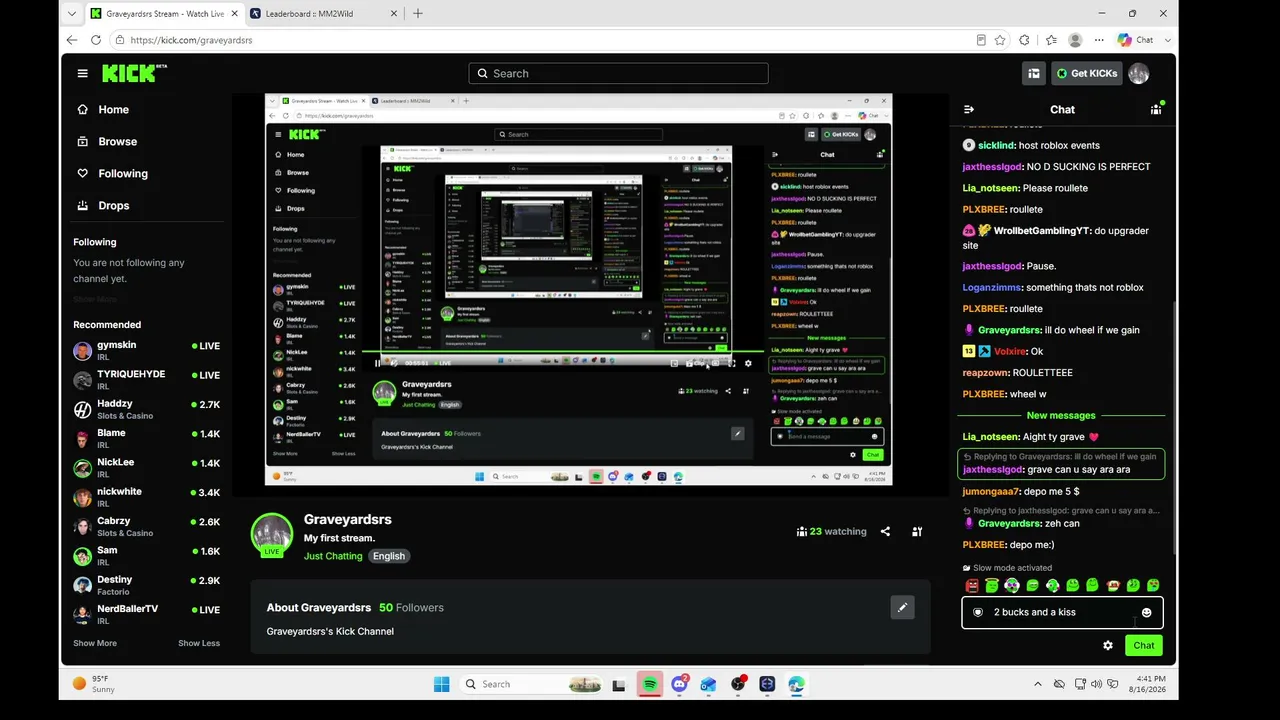Open the browser favorites list
This screenshot has height=720, width=1280.
(x=1051, y=40)
